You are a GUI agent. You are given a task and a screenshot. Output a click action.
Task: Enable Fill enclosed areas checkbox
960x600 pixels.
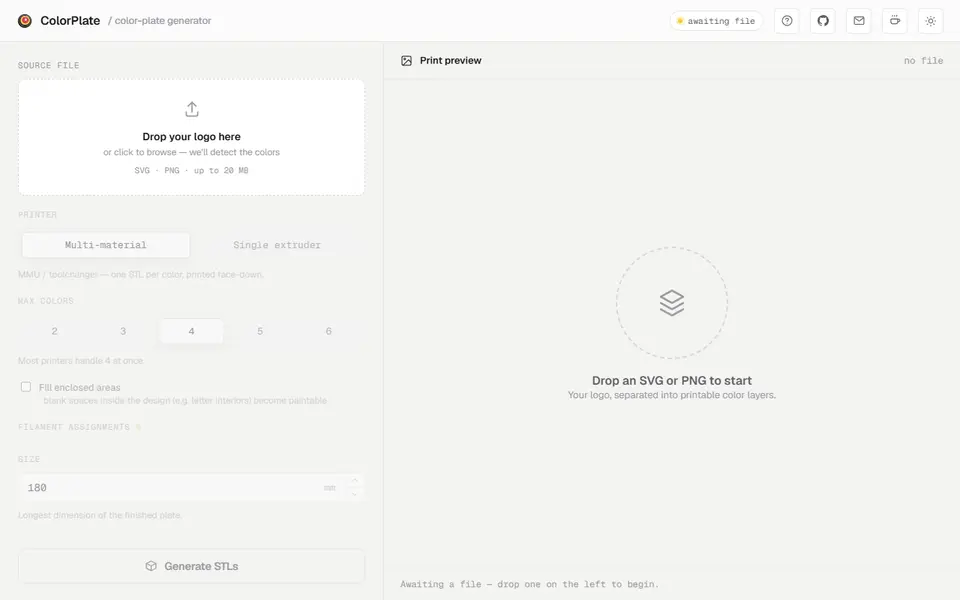point(26,387)
